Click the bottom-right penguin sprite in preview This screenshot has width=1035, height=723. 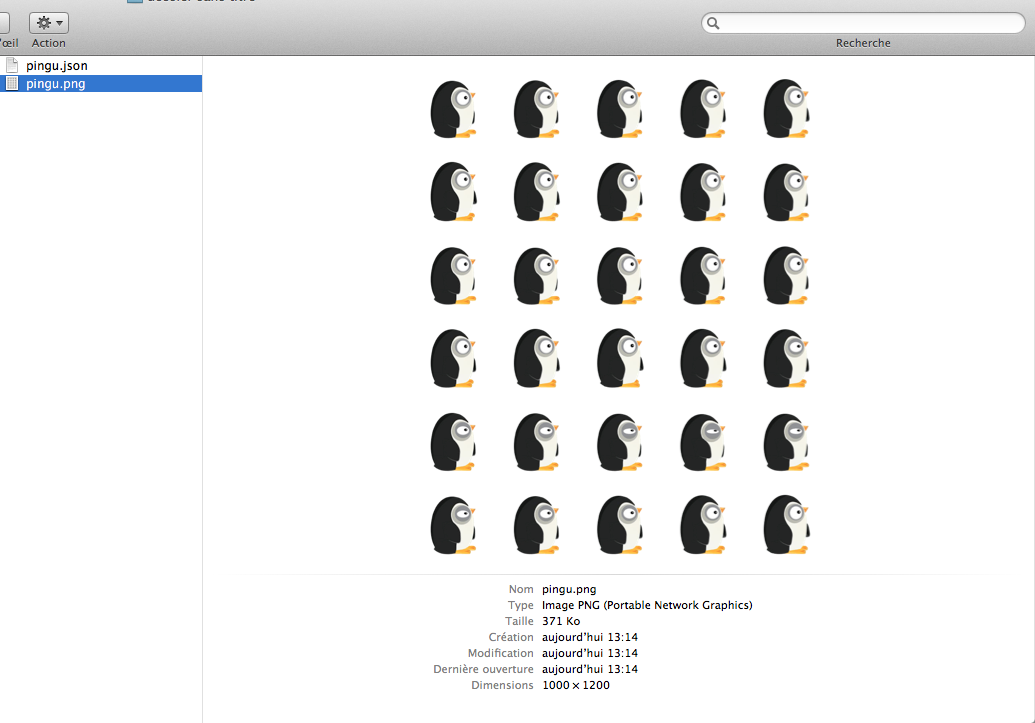[786, 524]
